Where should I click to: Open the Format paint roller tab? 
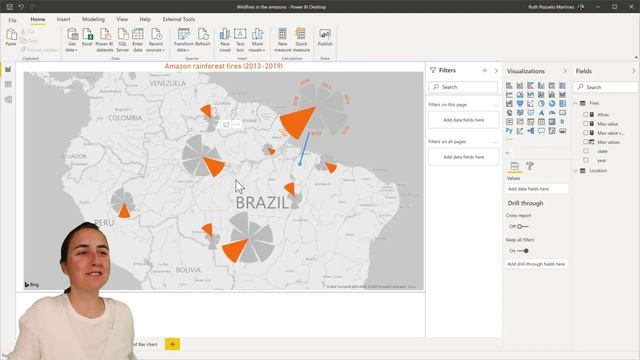(x=530, y=166)
